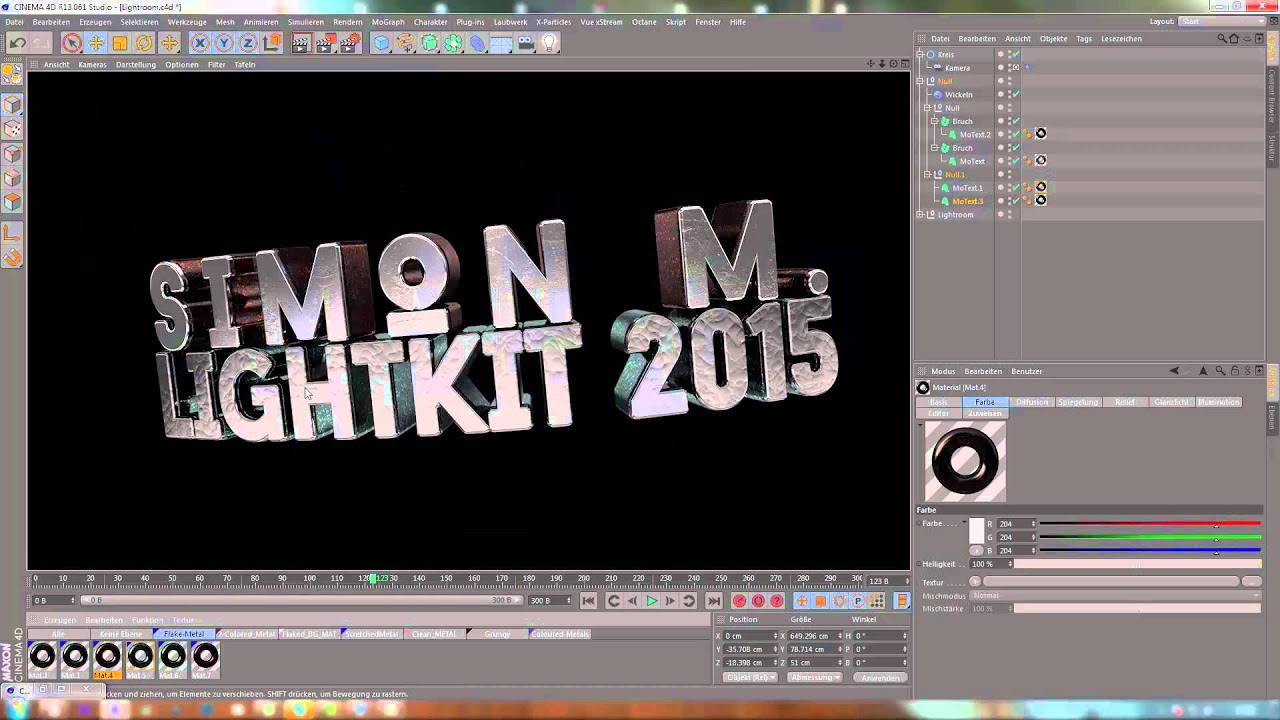Toggle the Z axis lock
Viewport: 1280px width, 720px height.
(x=248, y=43)
